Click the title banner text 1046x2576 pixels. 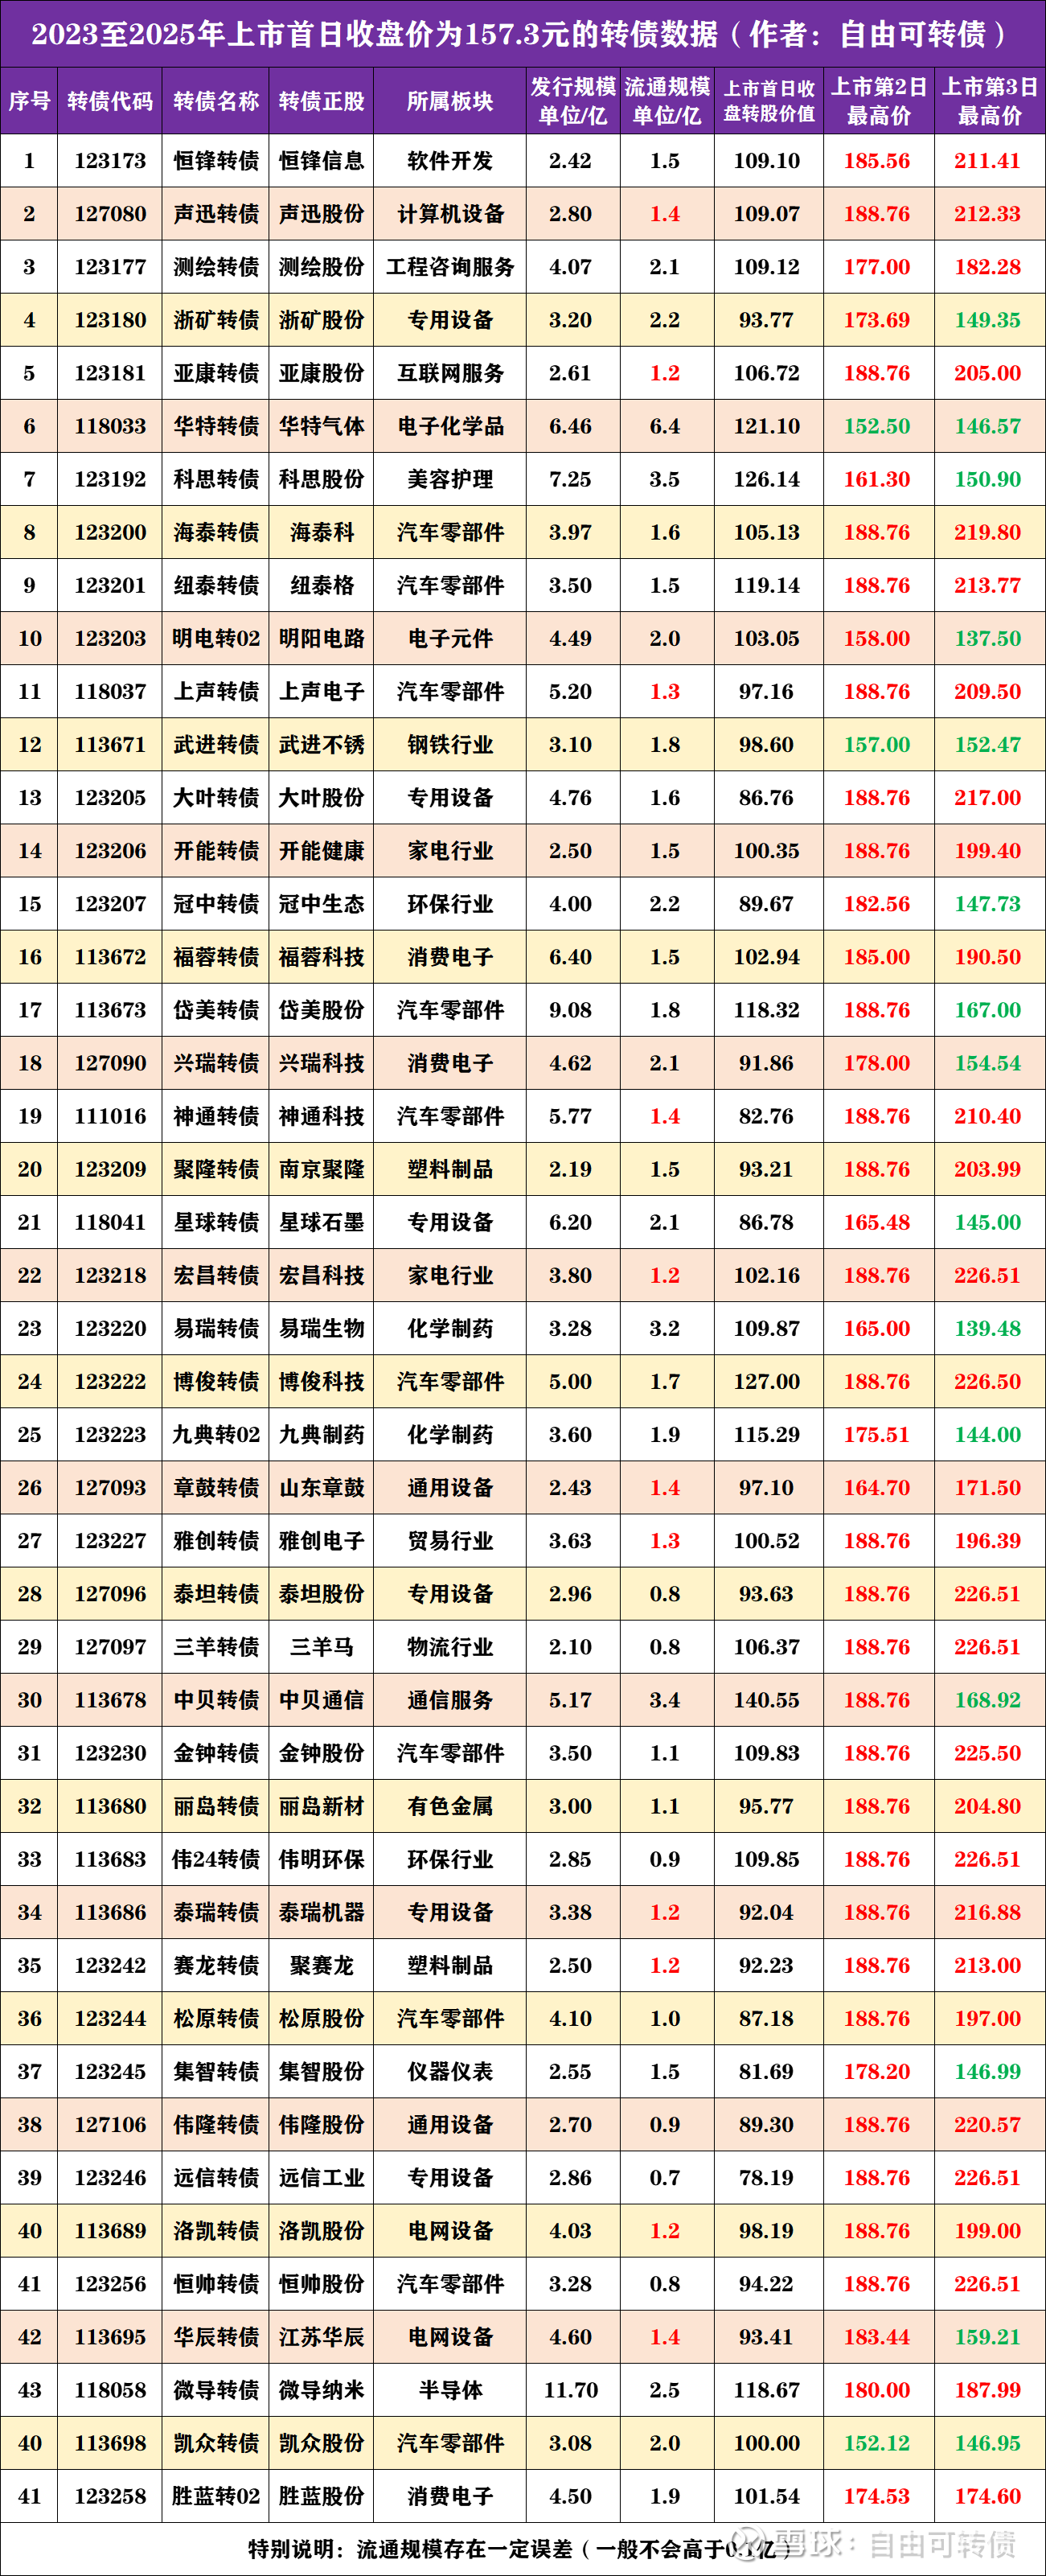523,34
